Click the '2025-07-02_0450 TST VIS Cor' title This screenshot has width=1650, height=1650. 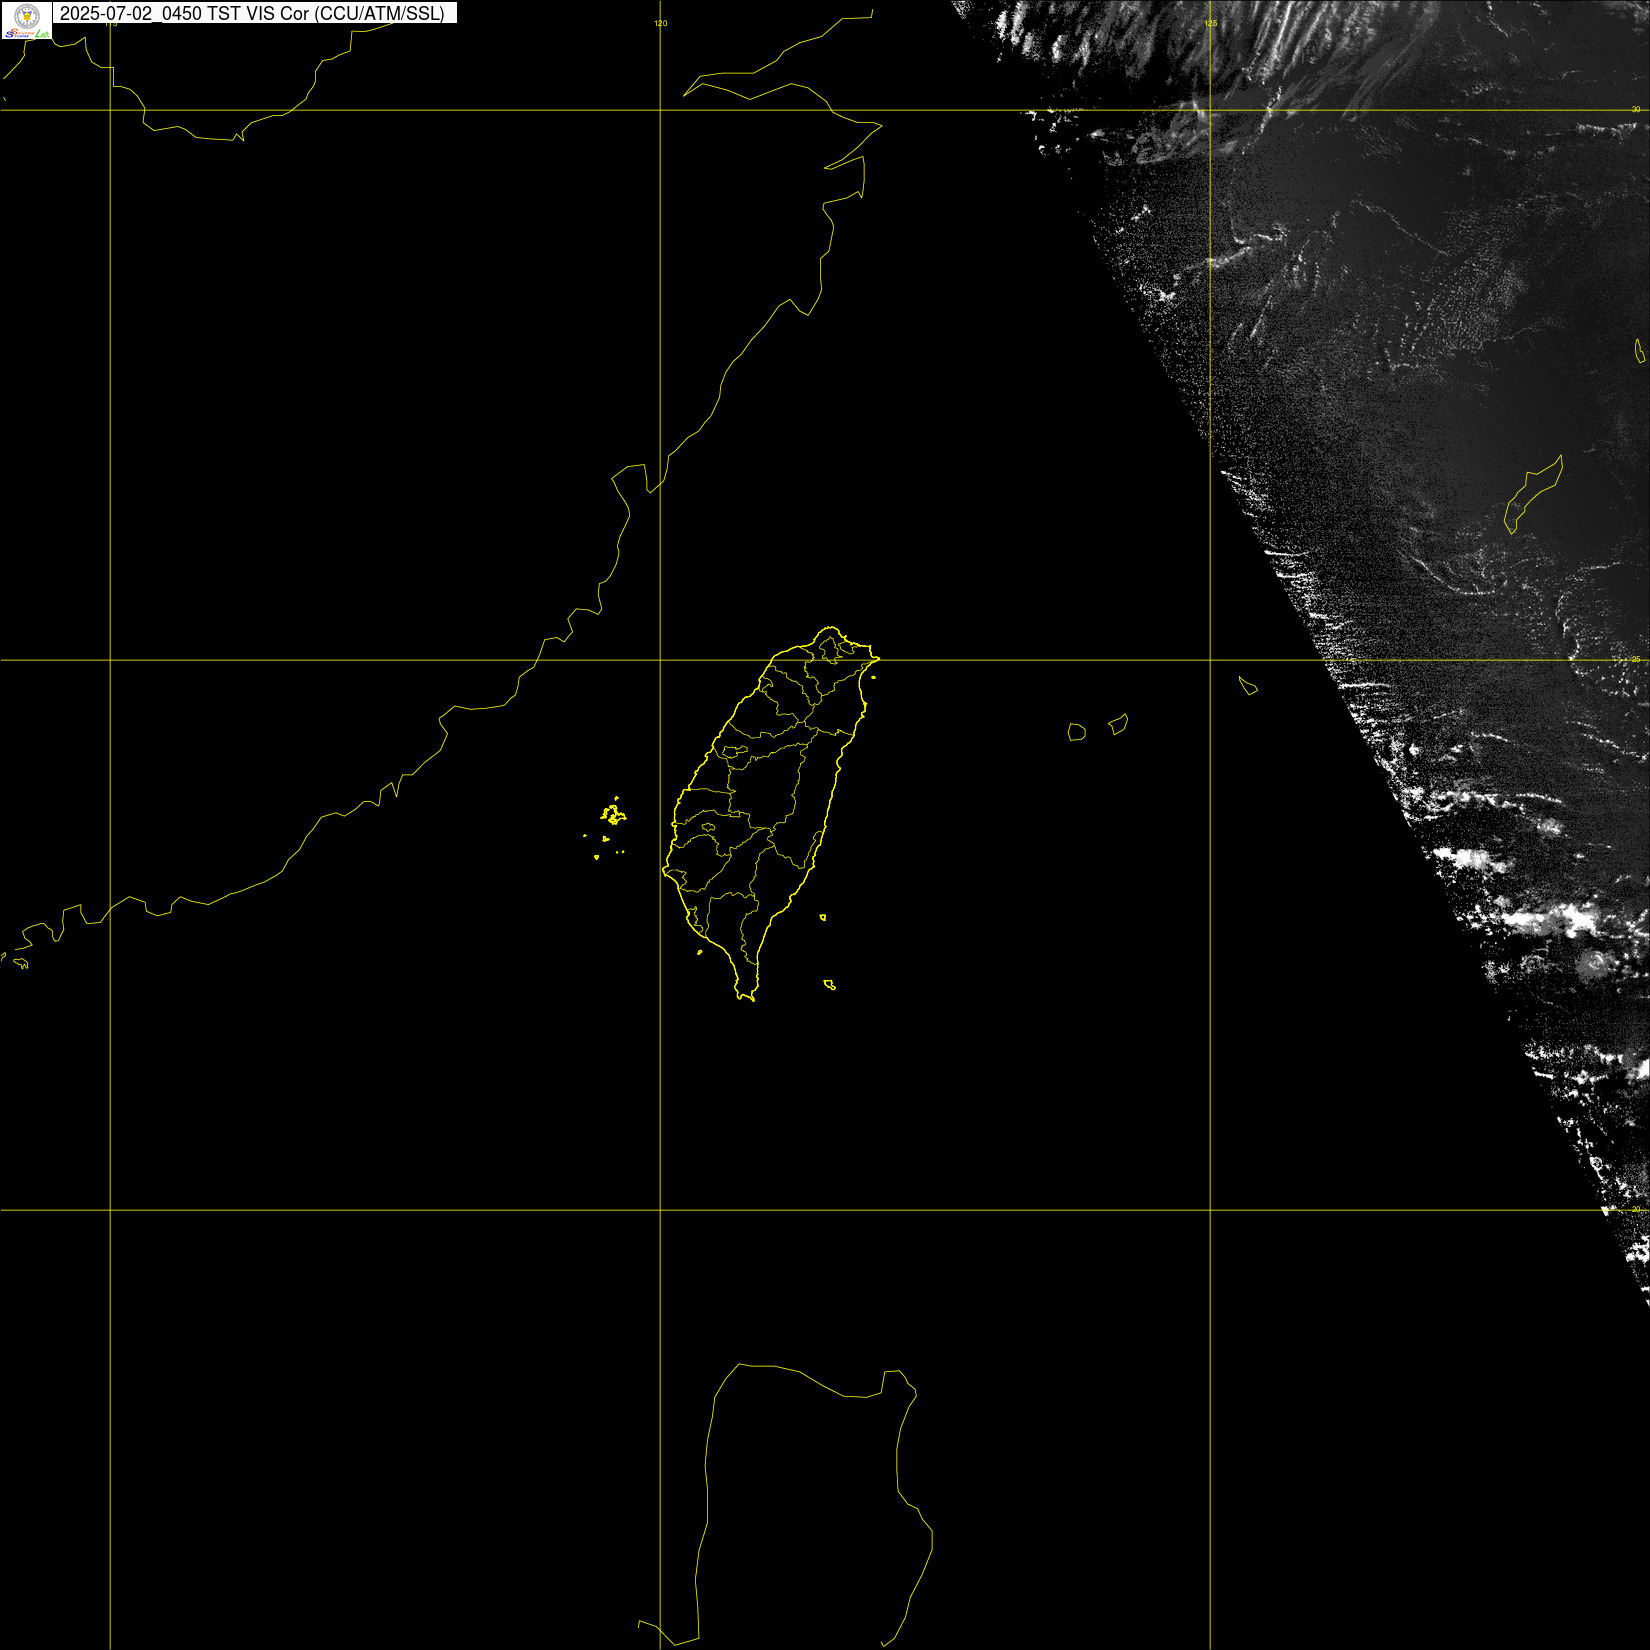click(252, 13)
